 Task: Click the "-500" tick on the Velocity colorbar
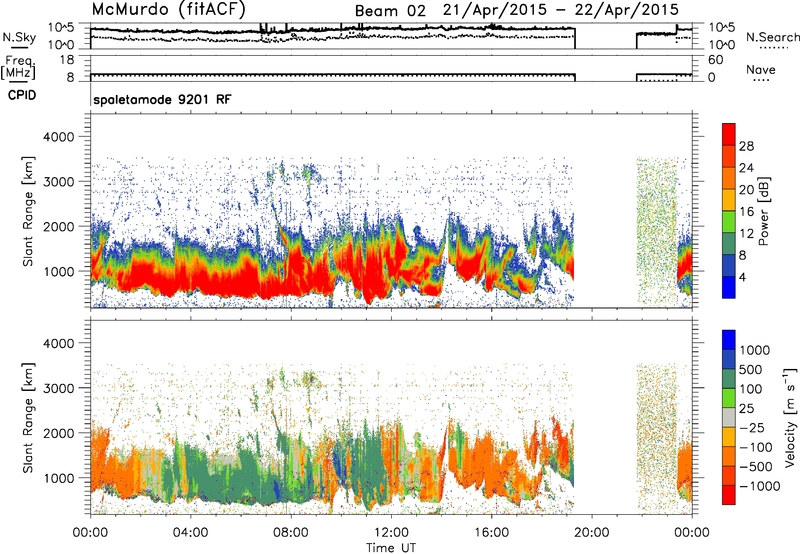(755, 466)
